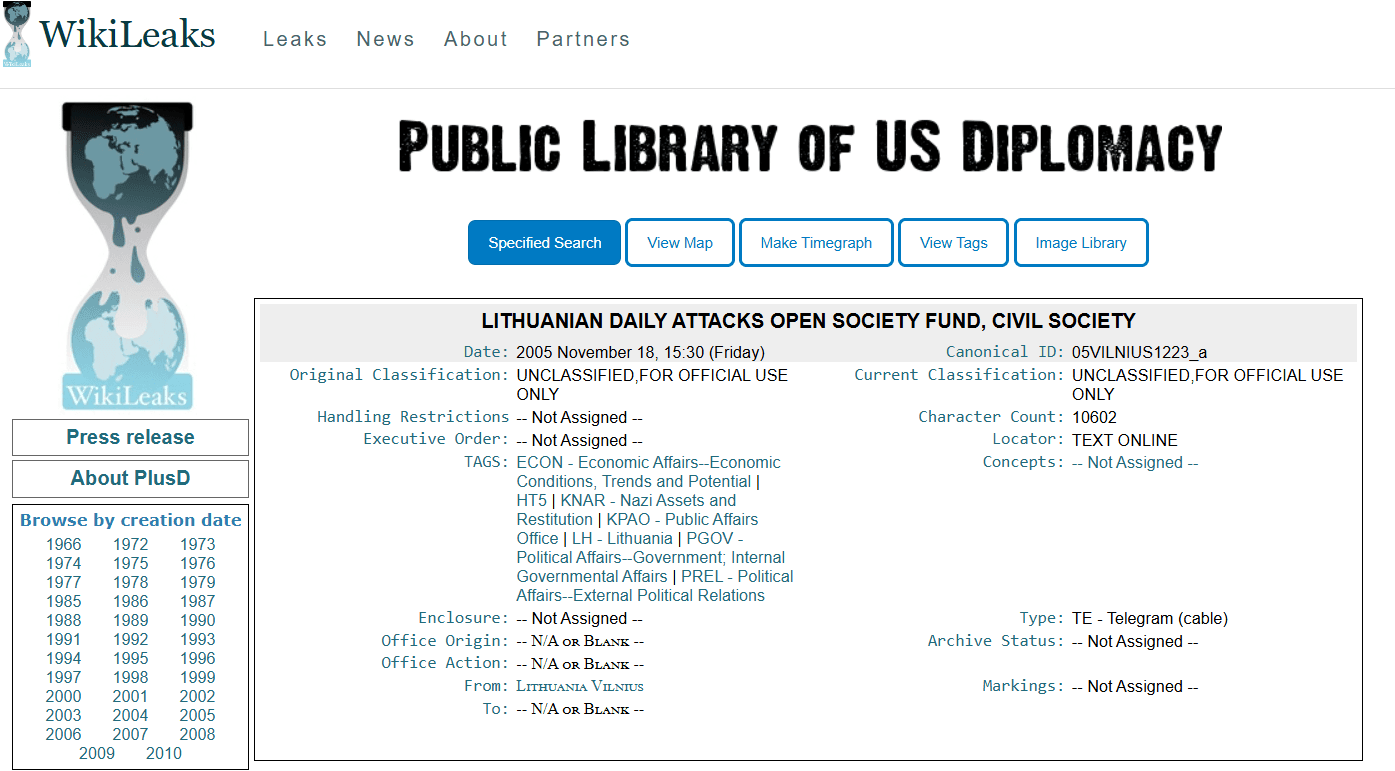Open the Leaks menu item

[295, 39]
